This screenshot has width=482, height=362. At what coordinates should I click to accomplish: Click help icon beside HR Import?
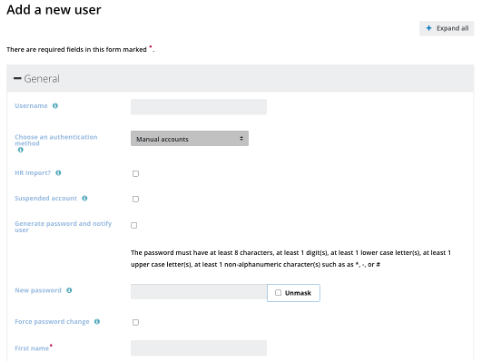58,173
